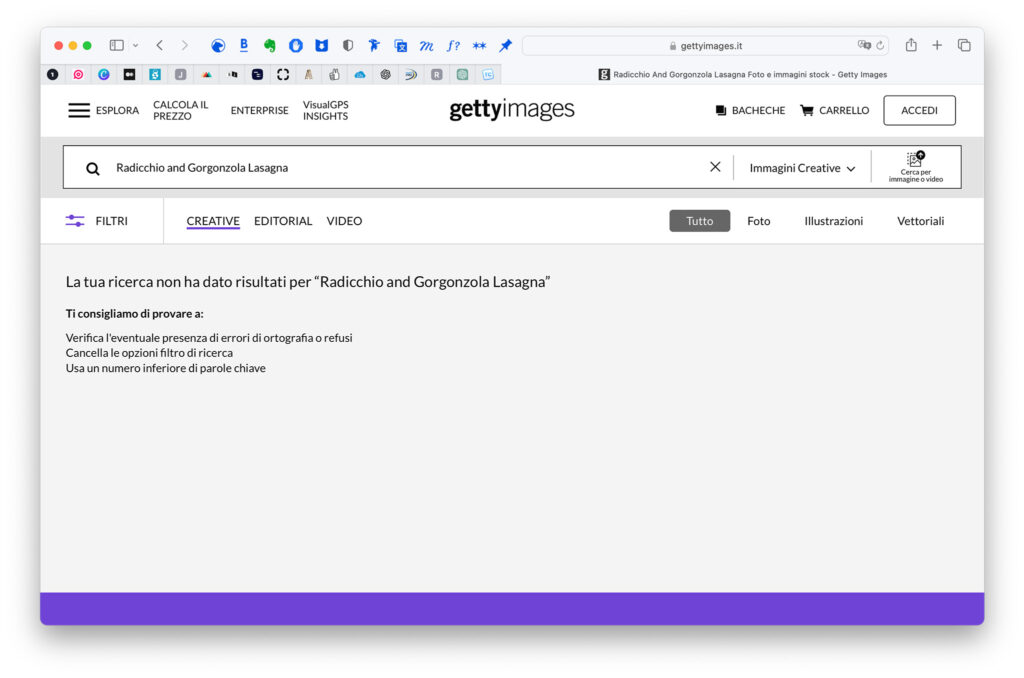
Task: Select the Tutto filter
Action: 699,221
